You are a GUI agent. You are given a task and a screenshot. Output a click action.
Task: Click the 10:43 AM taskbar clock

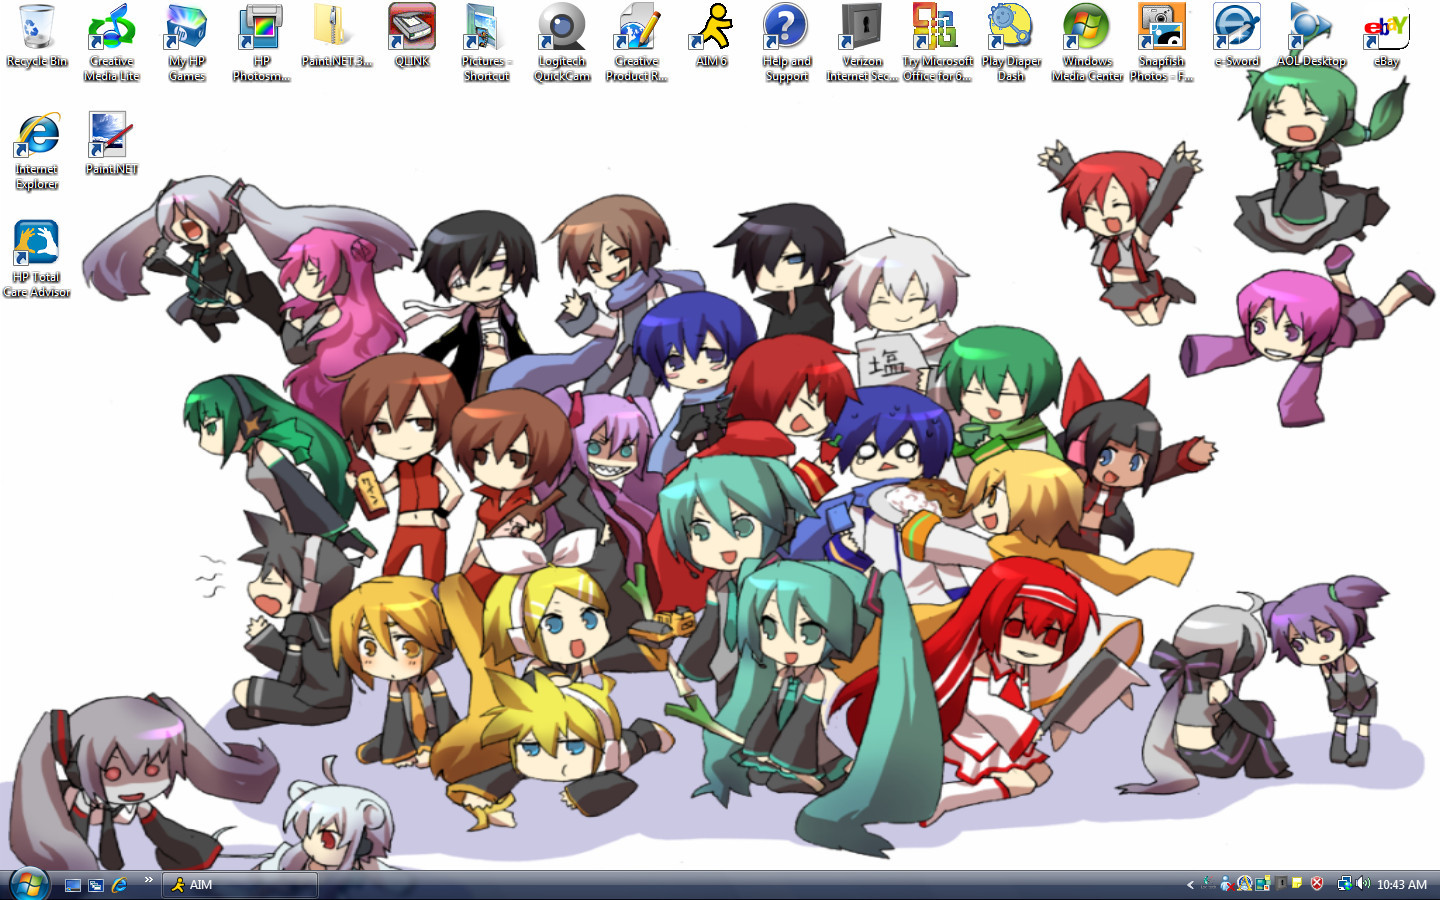click(1402, 885)
